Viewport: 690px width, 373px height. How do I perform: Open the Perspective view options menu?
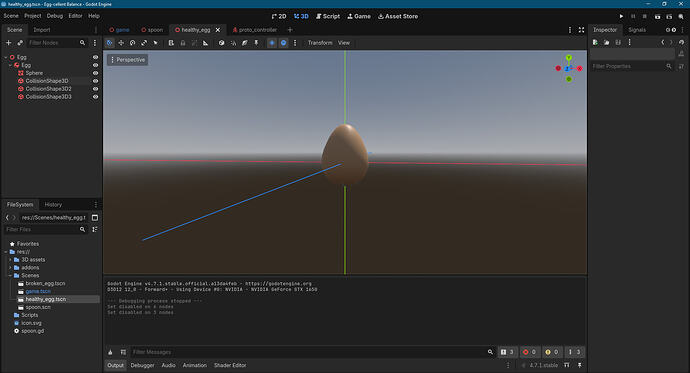[128, 60]
